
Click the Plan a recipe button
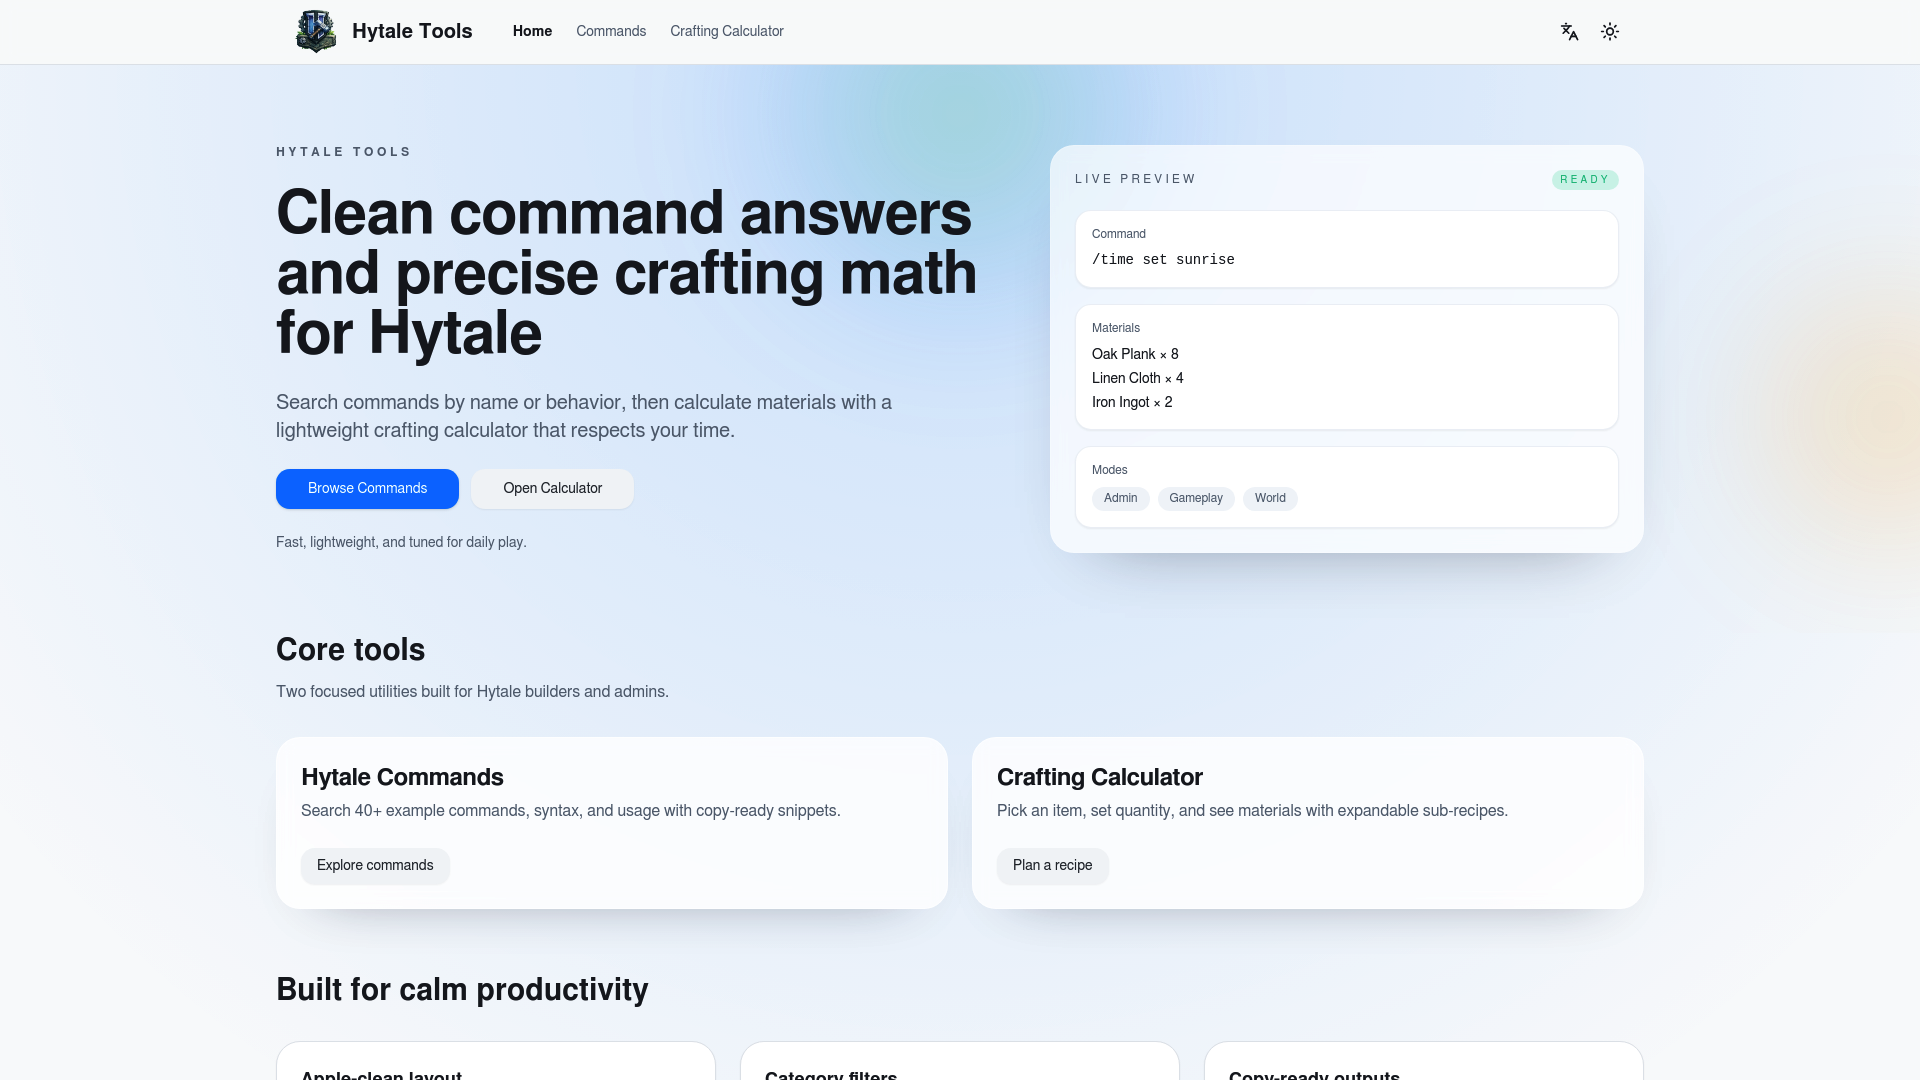(1052, 865)
